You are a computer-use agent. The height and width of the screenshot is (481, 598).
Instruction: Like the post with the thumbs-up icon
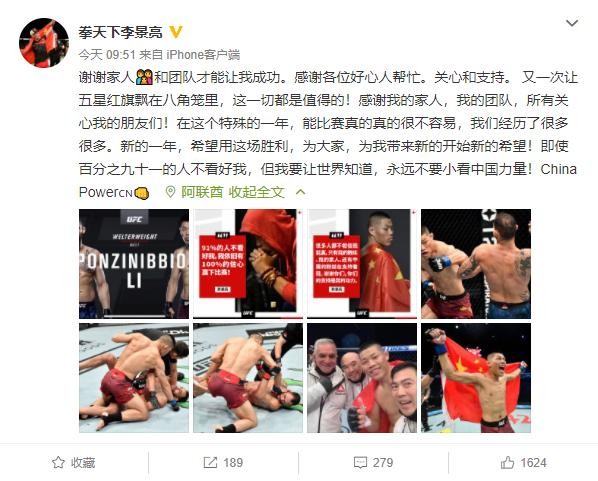[507, 463]
